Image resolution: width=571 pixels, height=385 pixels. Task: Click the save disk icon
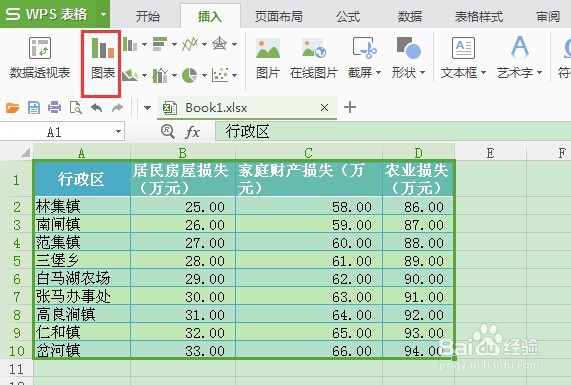click(34, 108)
